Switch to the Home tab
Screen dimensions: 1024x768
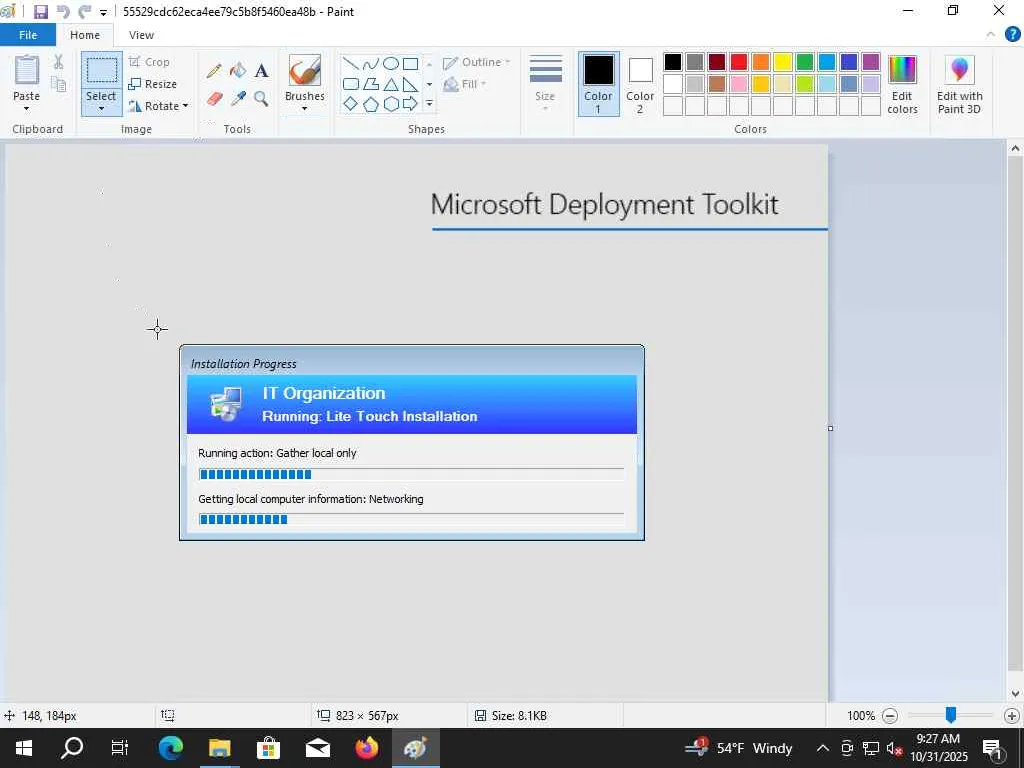point(85,35)
